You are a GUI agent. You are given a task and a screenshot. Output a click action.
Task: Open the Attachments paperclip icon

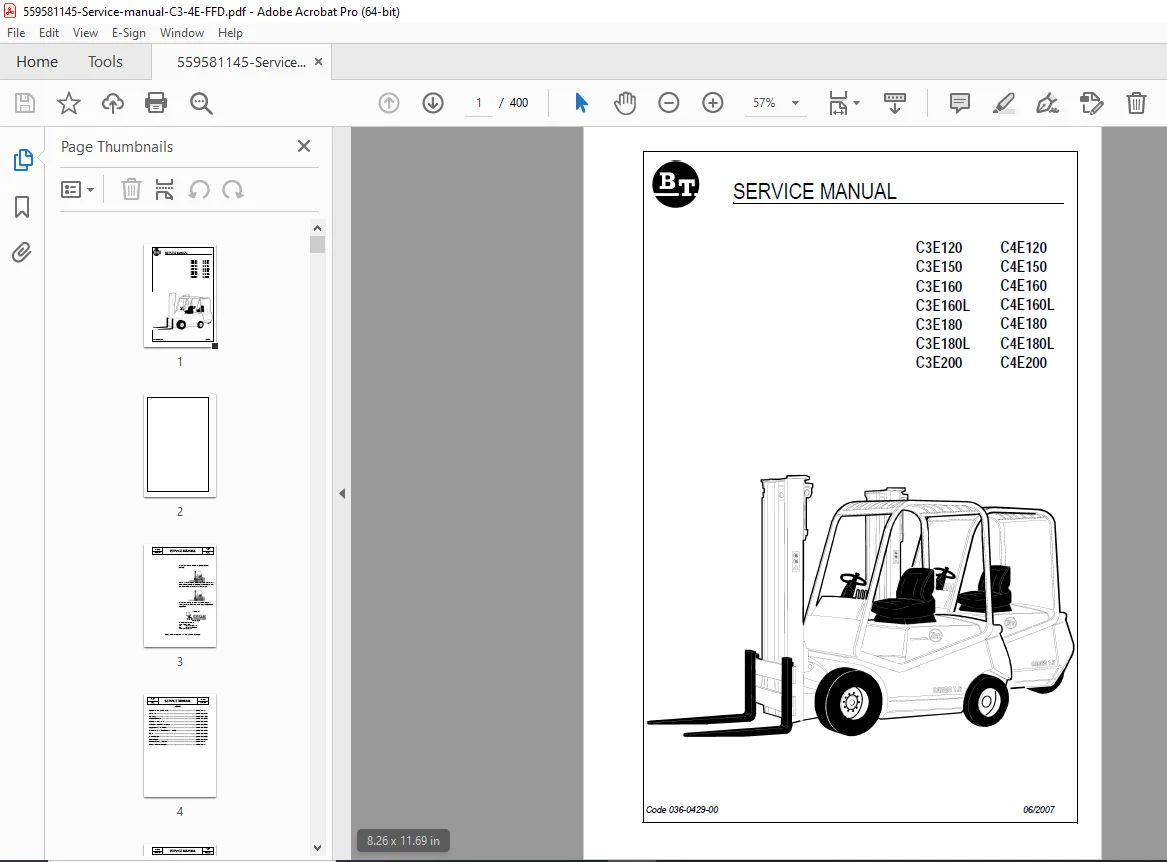pyautogui.click(x=22, y=253)
